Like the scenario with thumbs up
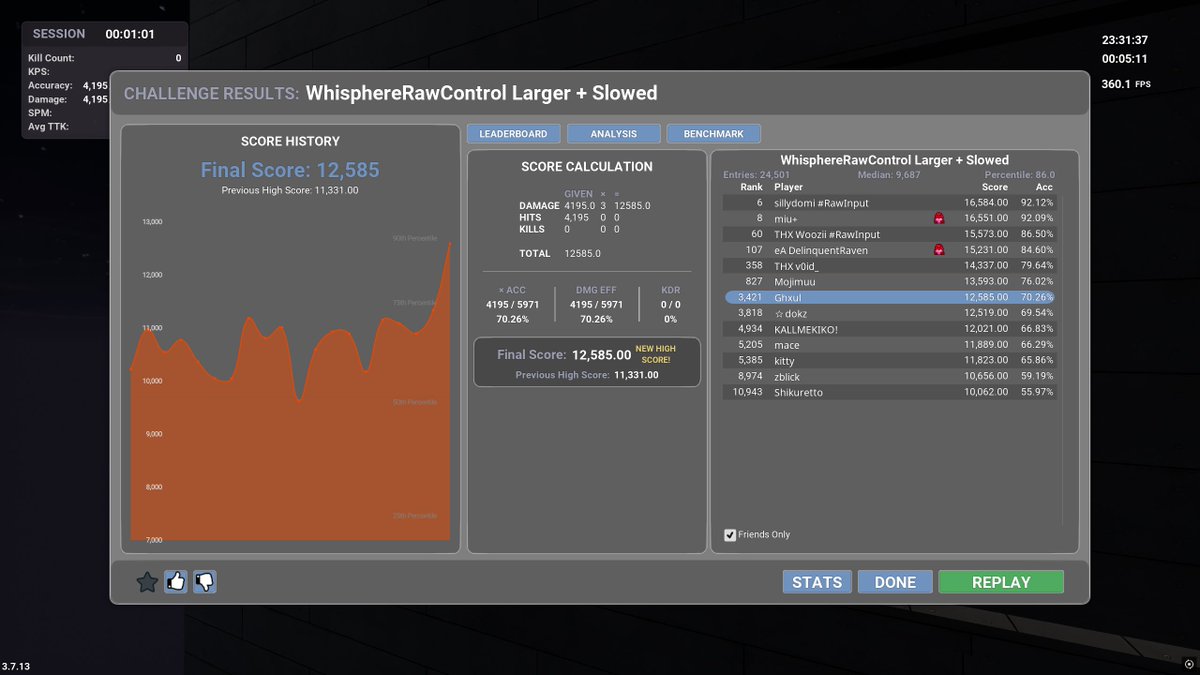 click(176, 582)
